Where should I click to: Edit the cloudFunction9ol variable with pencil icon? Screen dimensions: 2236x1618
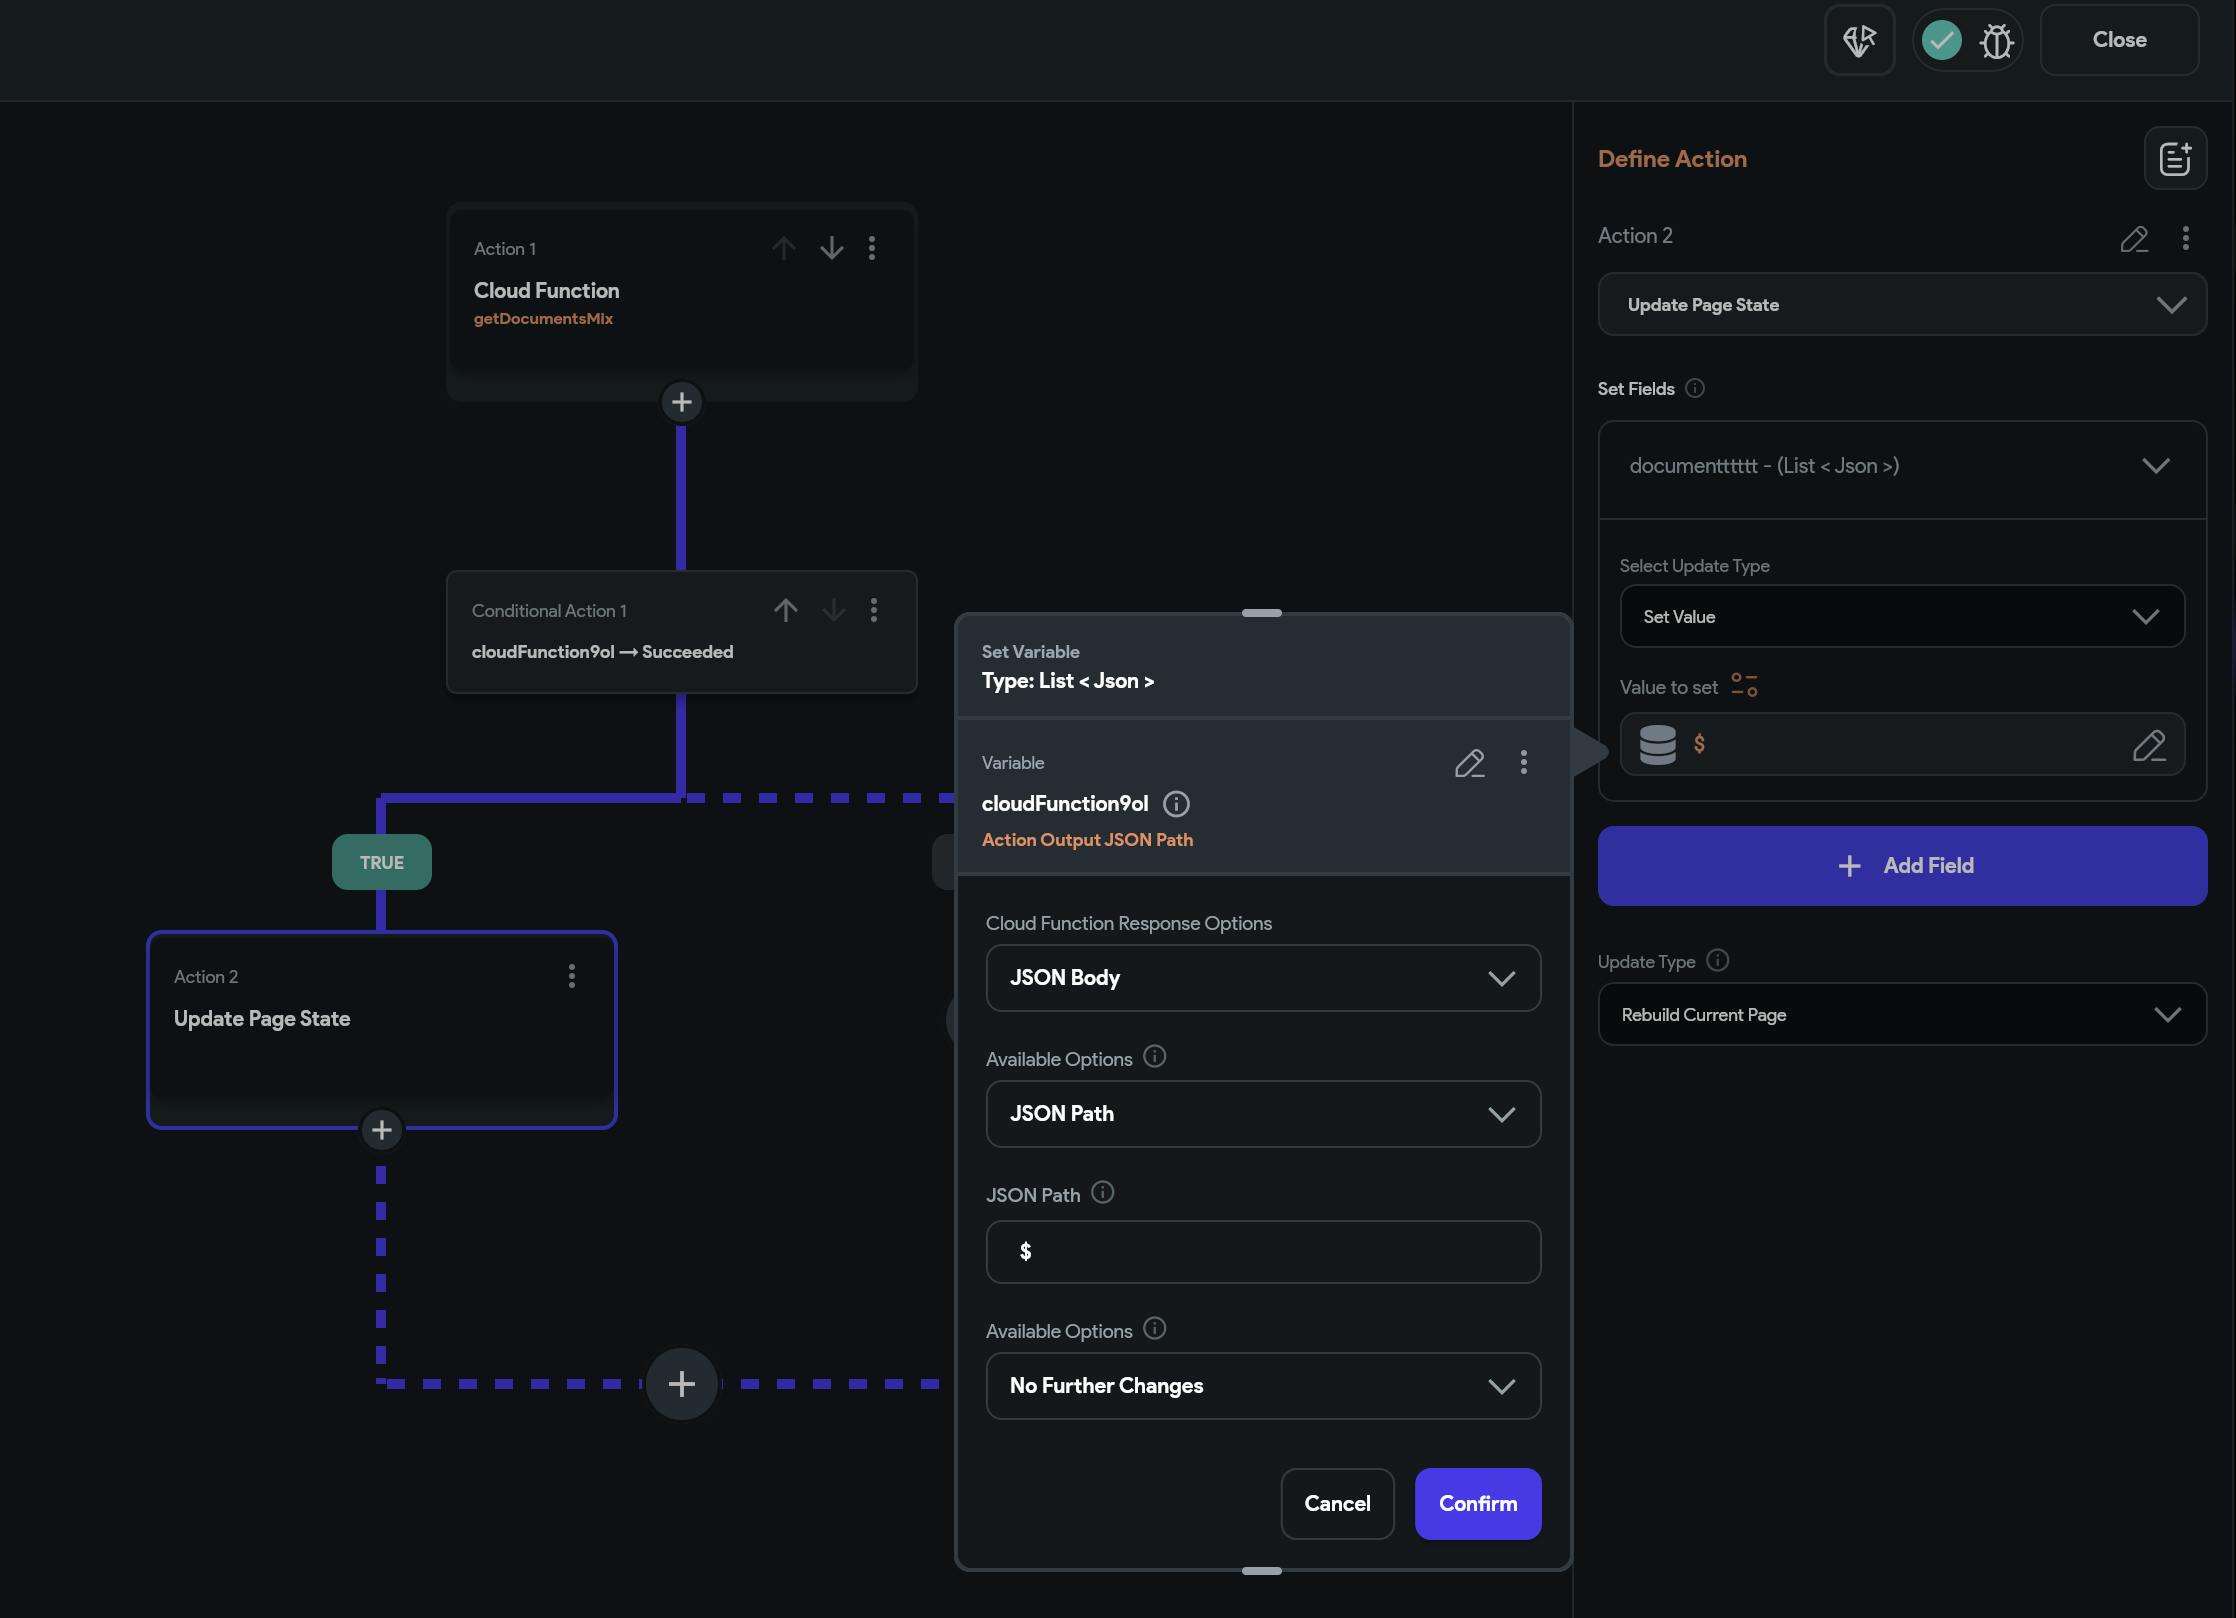(1469, 763)
